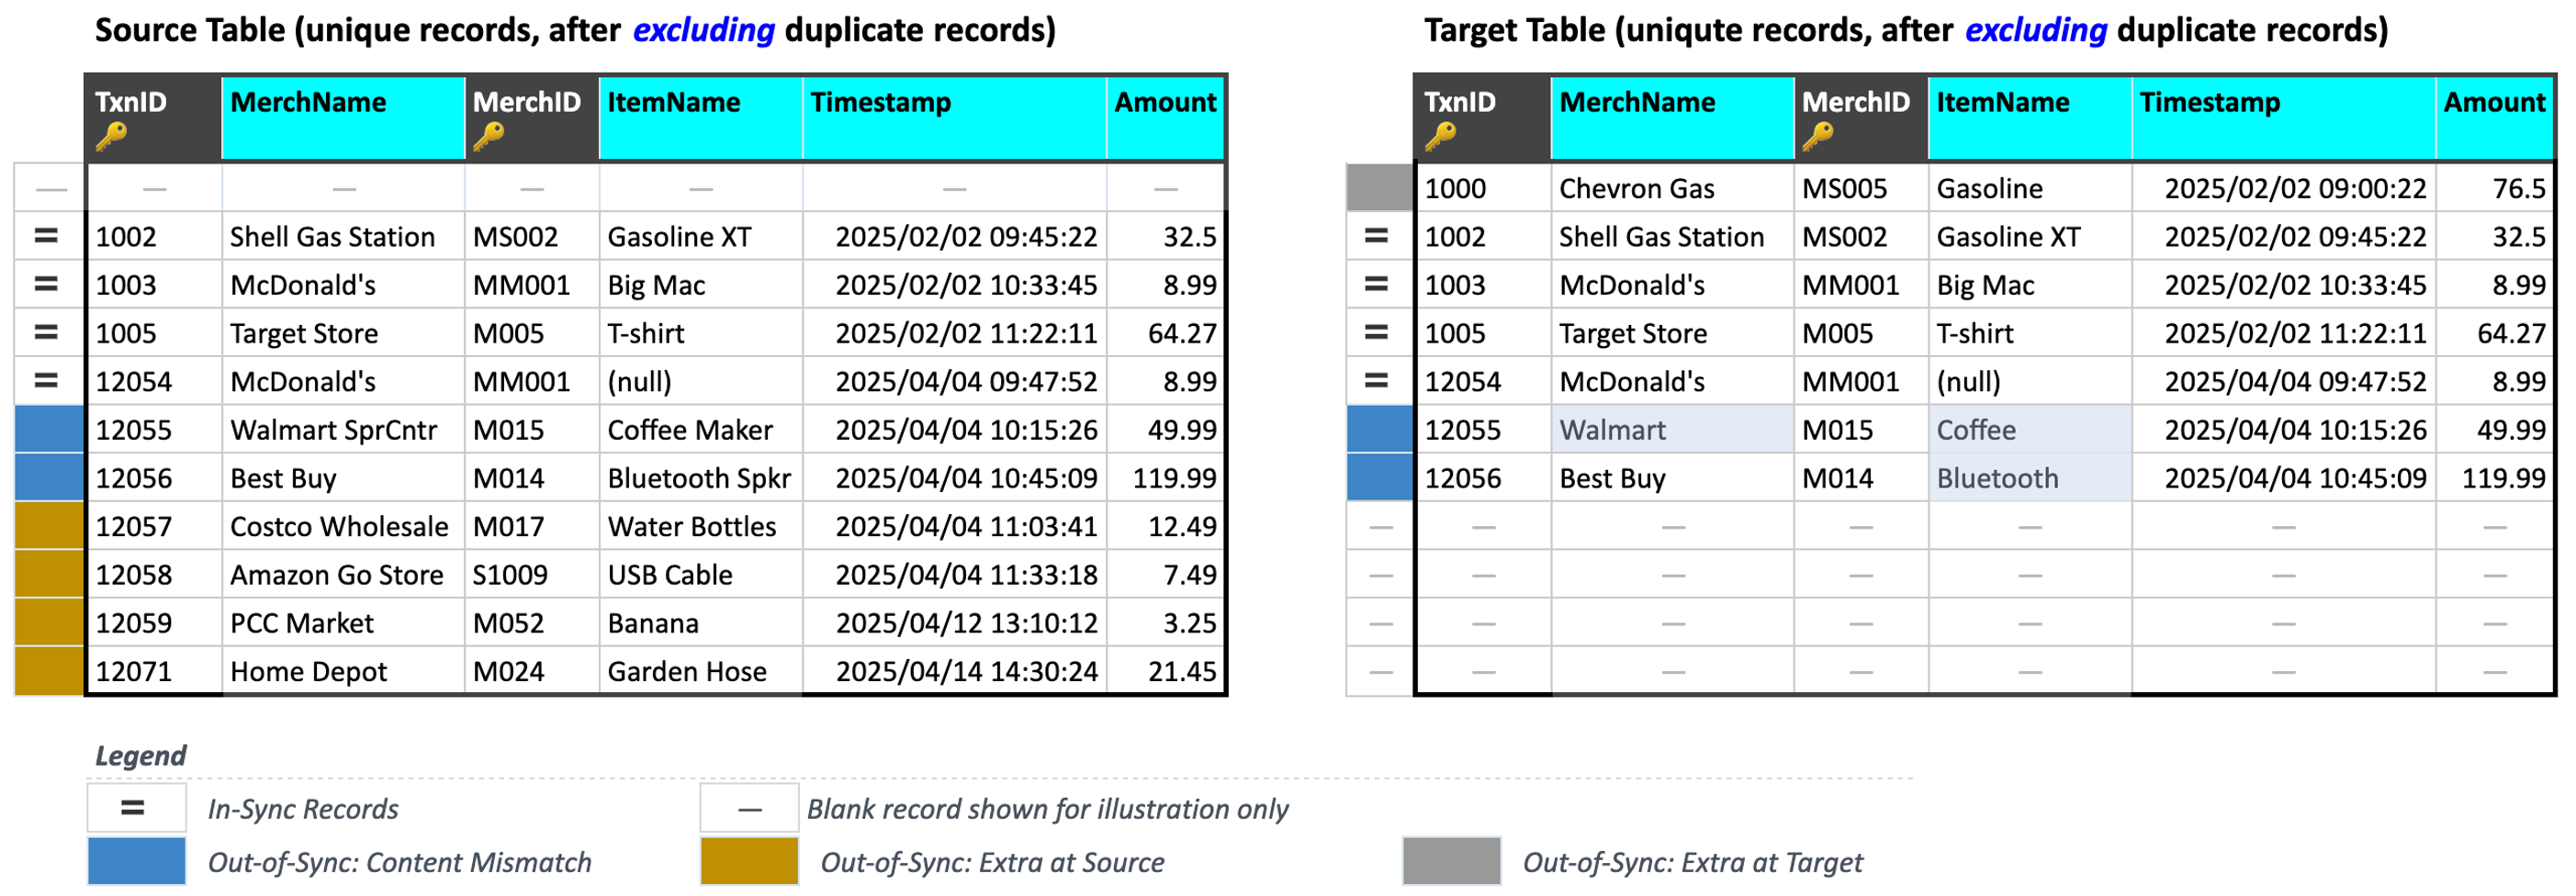The image size is (2576, 896).
Task: Expand the Legend section
Action: coord(139,755)
